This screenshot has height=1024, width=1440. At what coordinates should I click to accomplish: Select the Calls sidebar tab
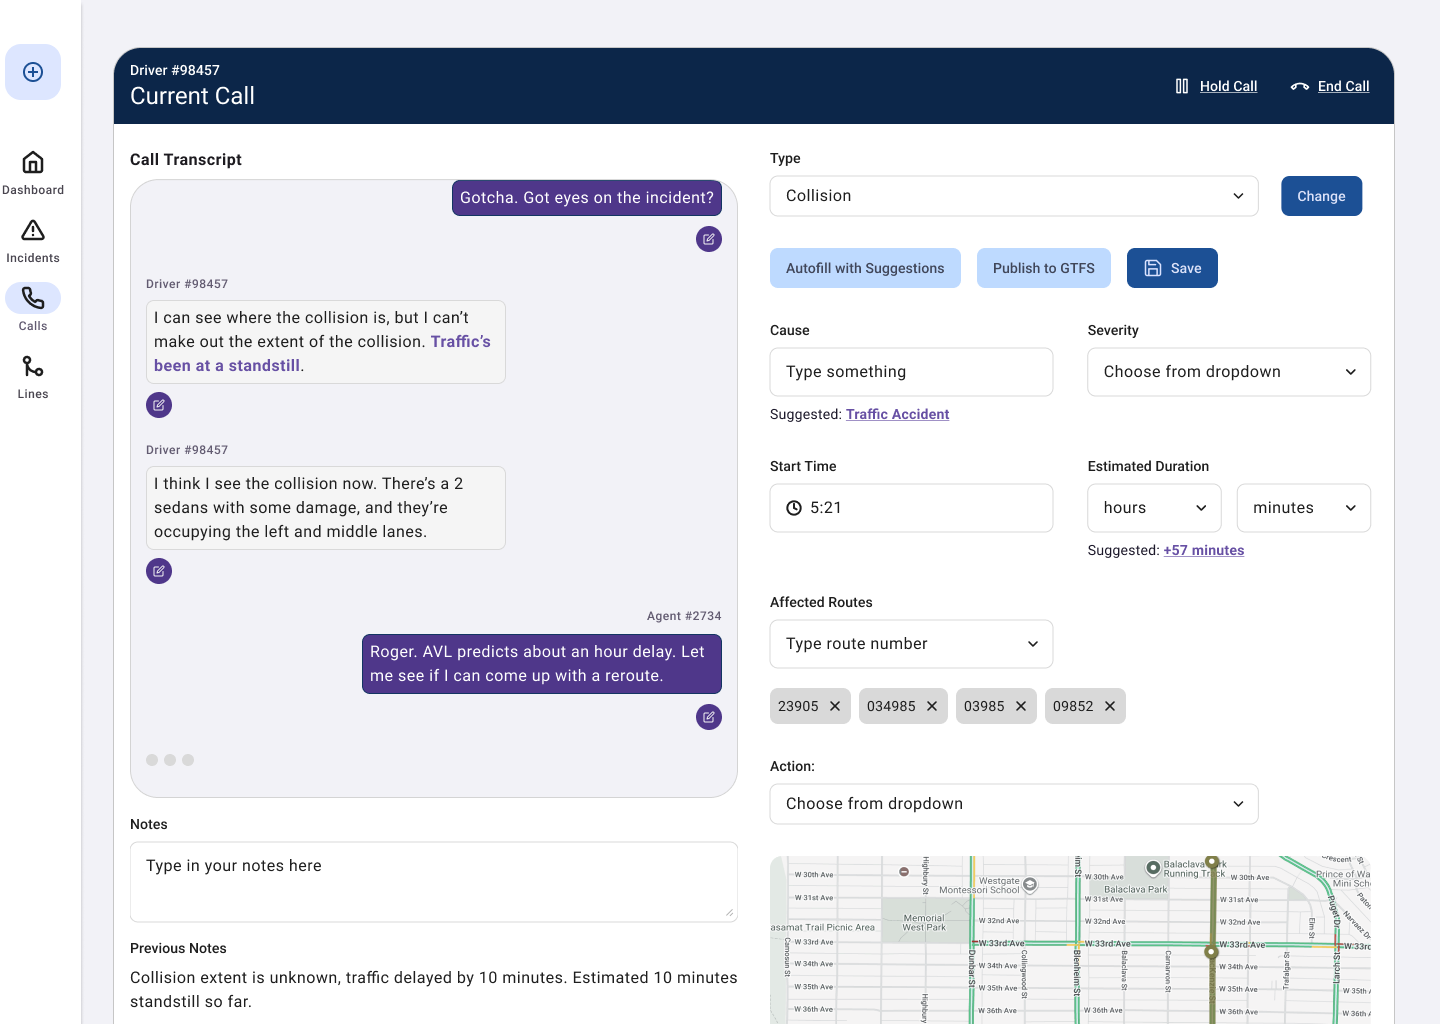pyautogui.click(x=33, y=308)
